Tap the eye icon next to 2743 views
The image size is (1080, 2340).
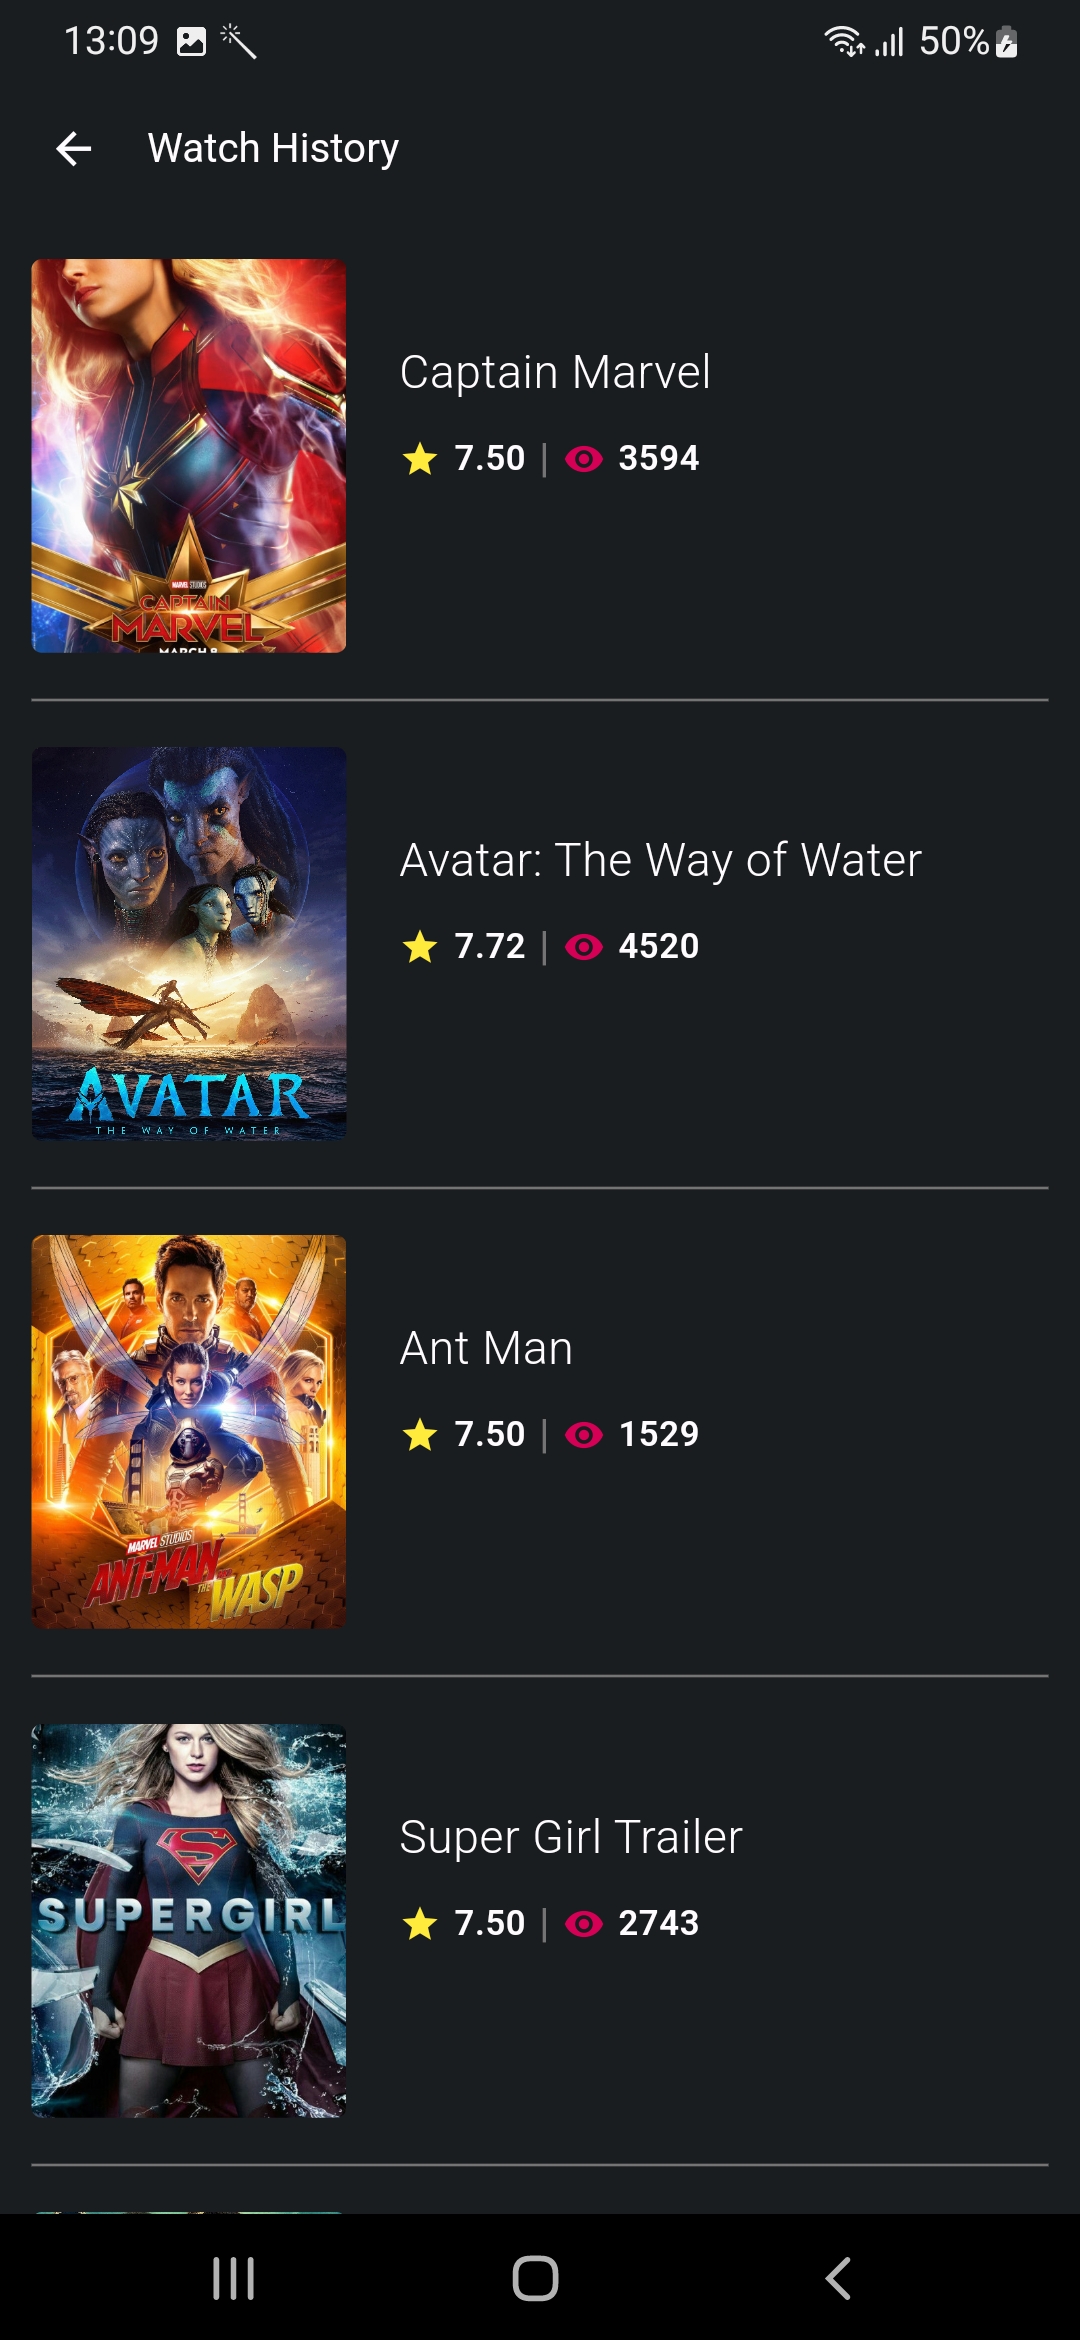[583, 1923]
